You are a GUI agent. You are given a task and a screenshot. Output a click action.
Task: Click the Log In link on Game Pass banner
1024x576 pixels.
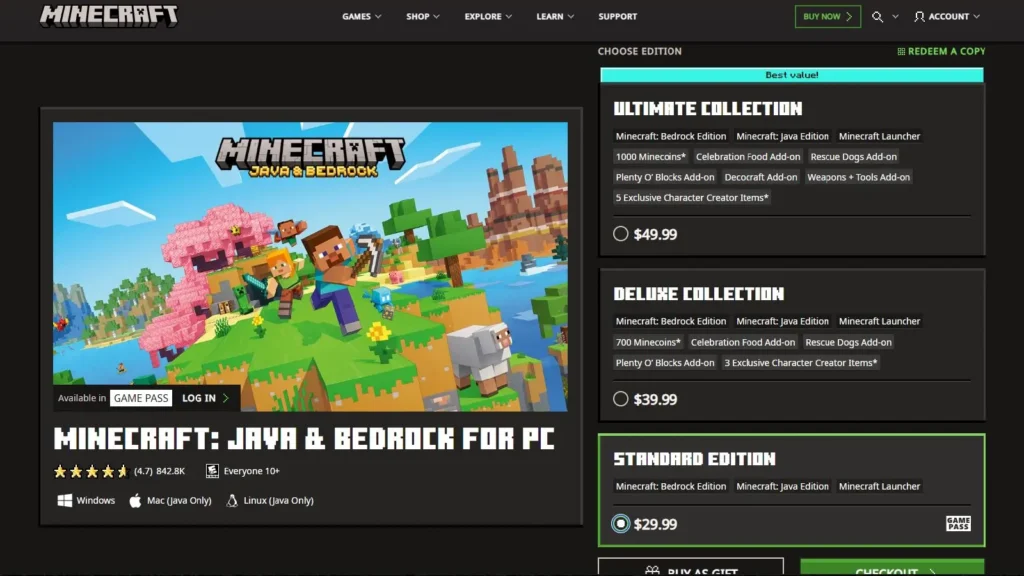tap(205, 398)
